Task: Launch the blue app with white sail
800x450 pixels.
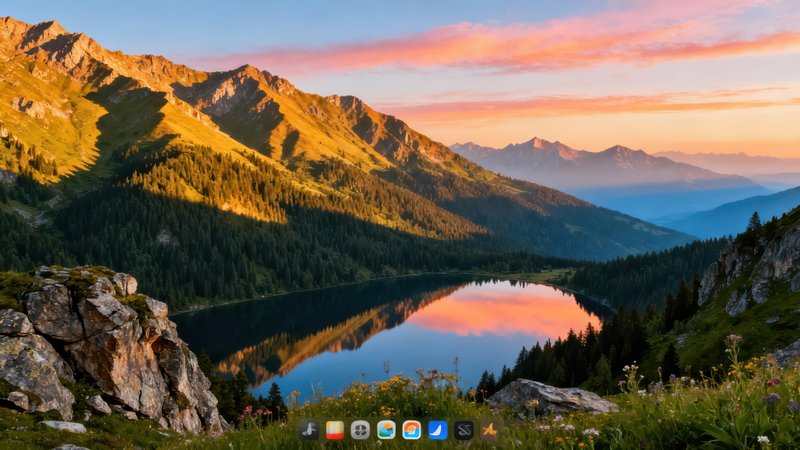Action: click(x=438, y=430)
